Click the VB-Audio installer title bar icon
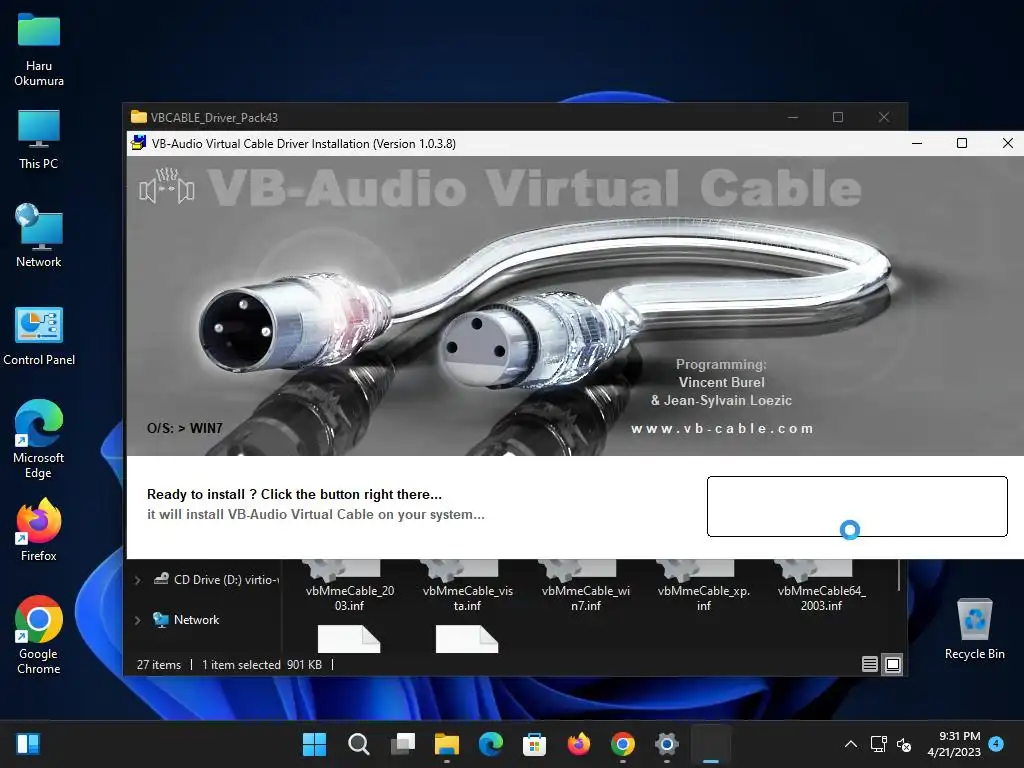The image size is (1024, 768). coord(138,143)
